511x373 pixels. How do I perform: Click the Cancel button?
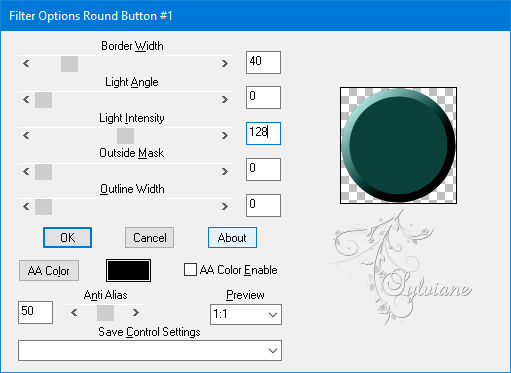click(x=149, y=238)
